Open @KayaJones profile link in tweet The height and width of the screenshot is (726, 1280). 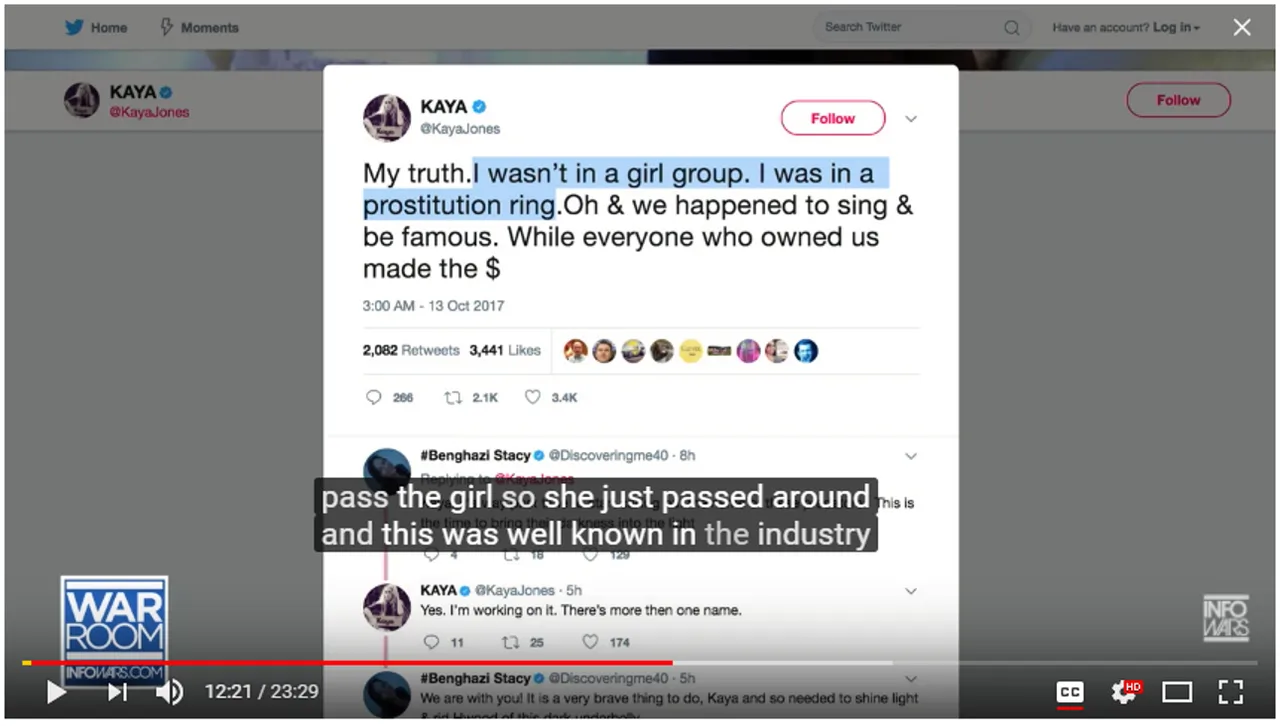[x=460, y=129]
